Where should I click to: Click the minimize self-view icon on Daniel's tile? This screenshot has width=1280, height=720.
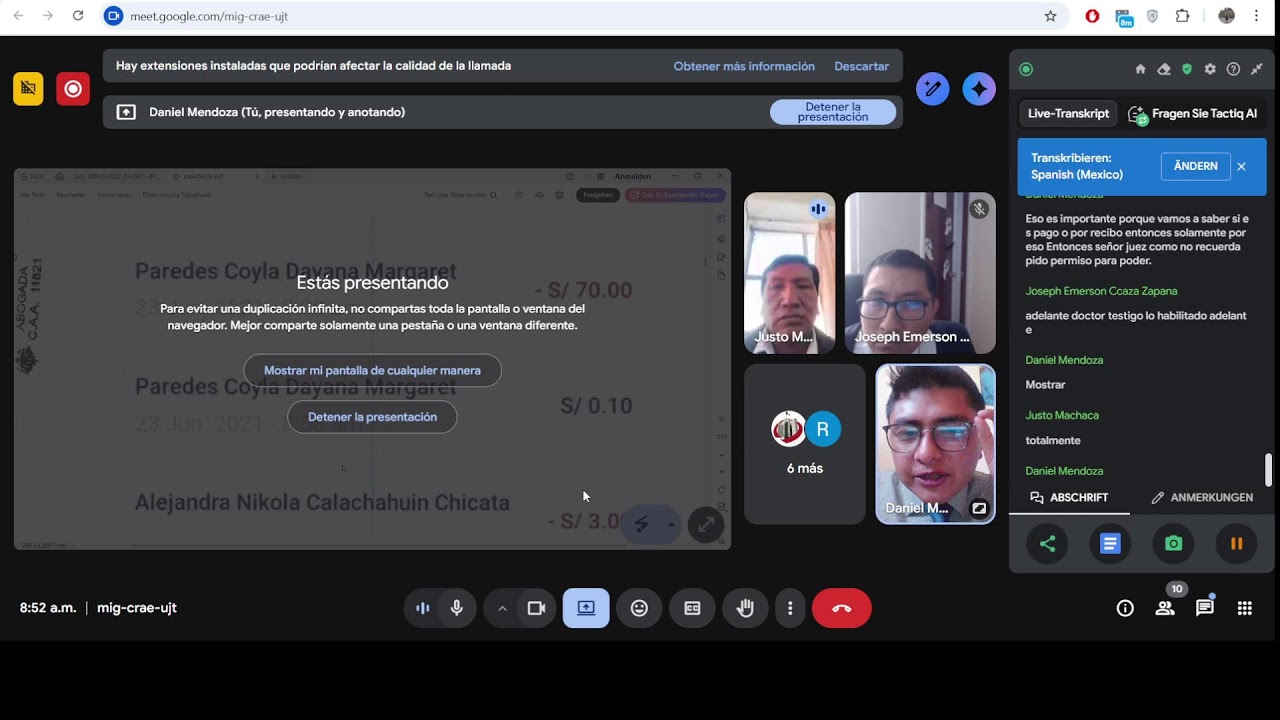click(x=979, y=508)
